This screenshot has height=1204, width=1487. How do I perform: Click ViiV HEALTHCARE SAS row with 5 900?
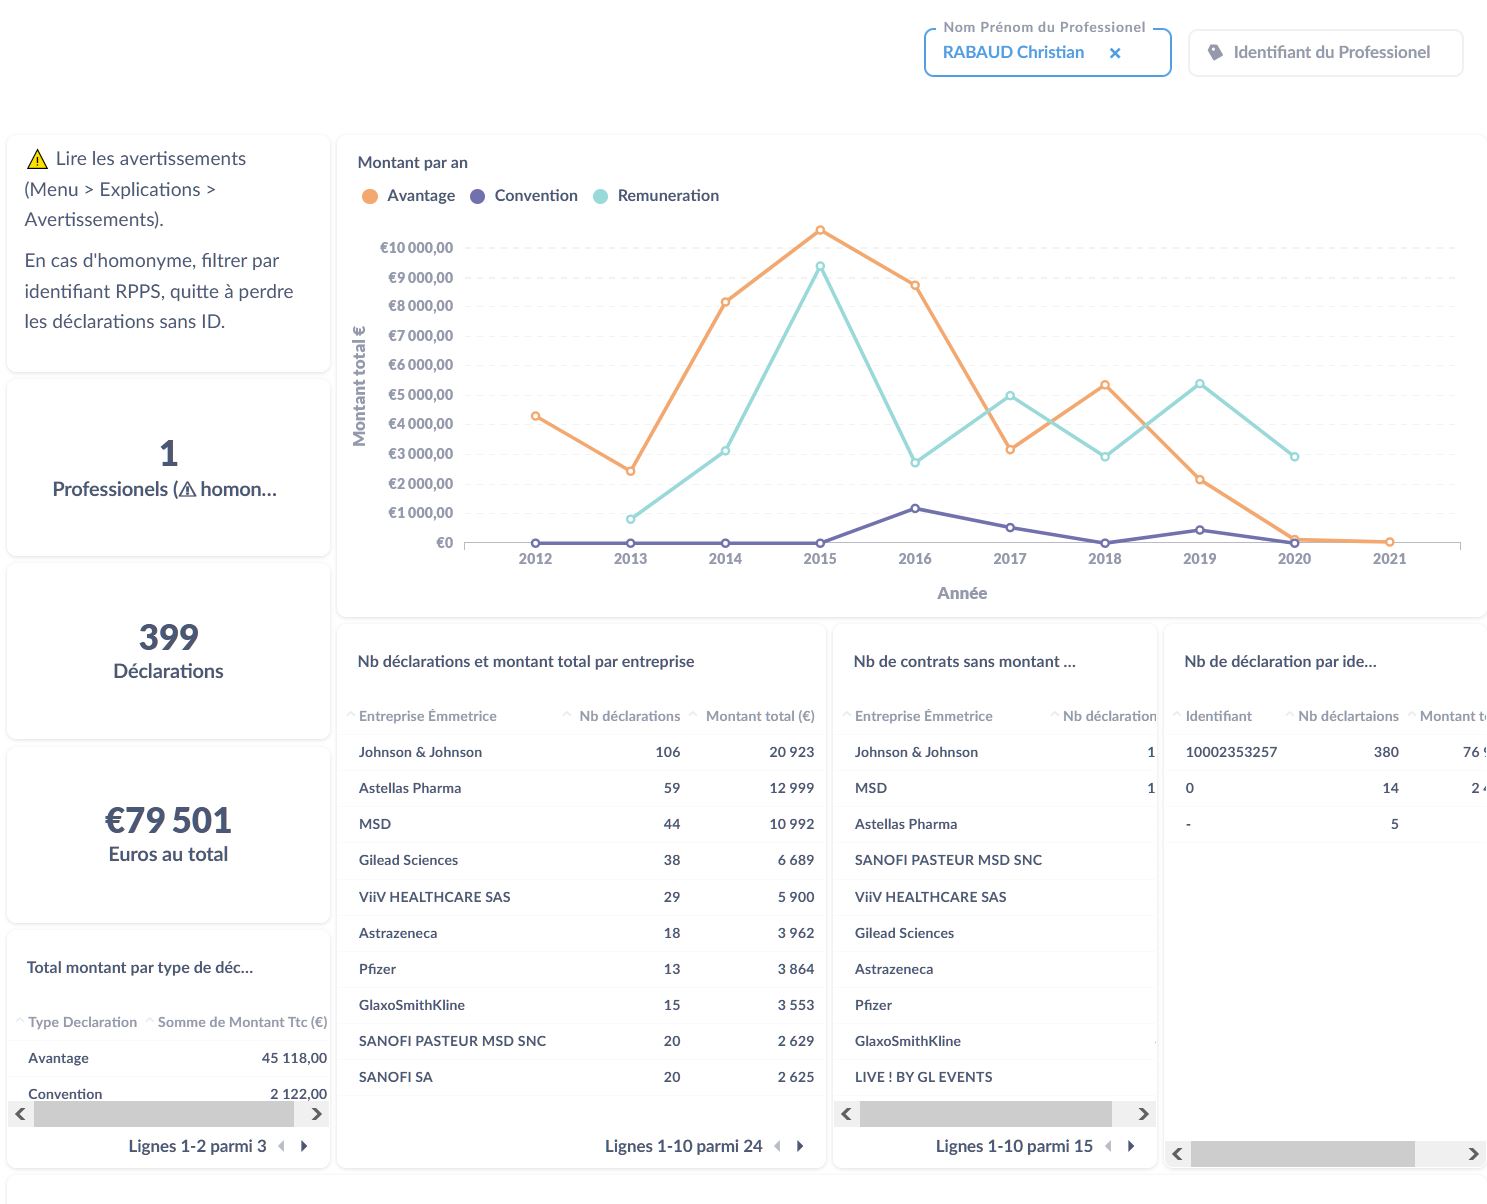[x=582, y=897]
